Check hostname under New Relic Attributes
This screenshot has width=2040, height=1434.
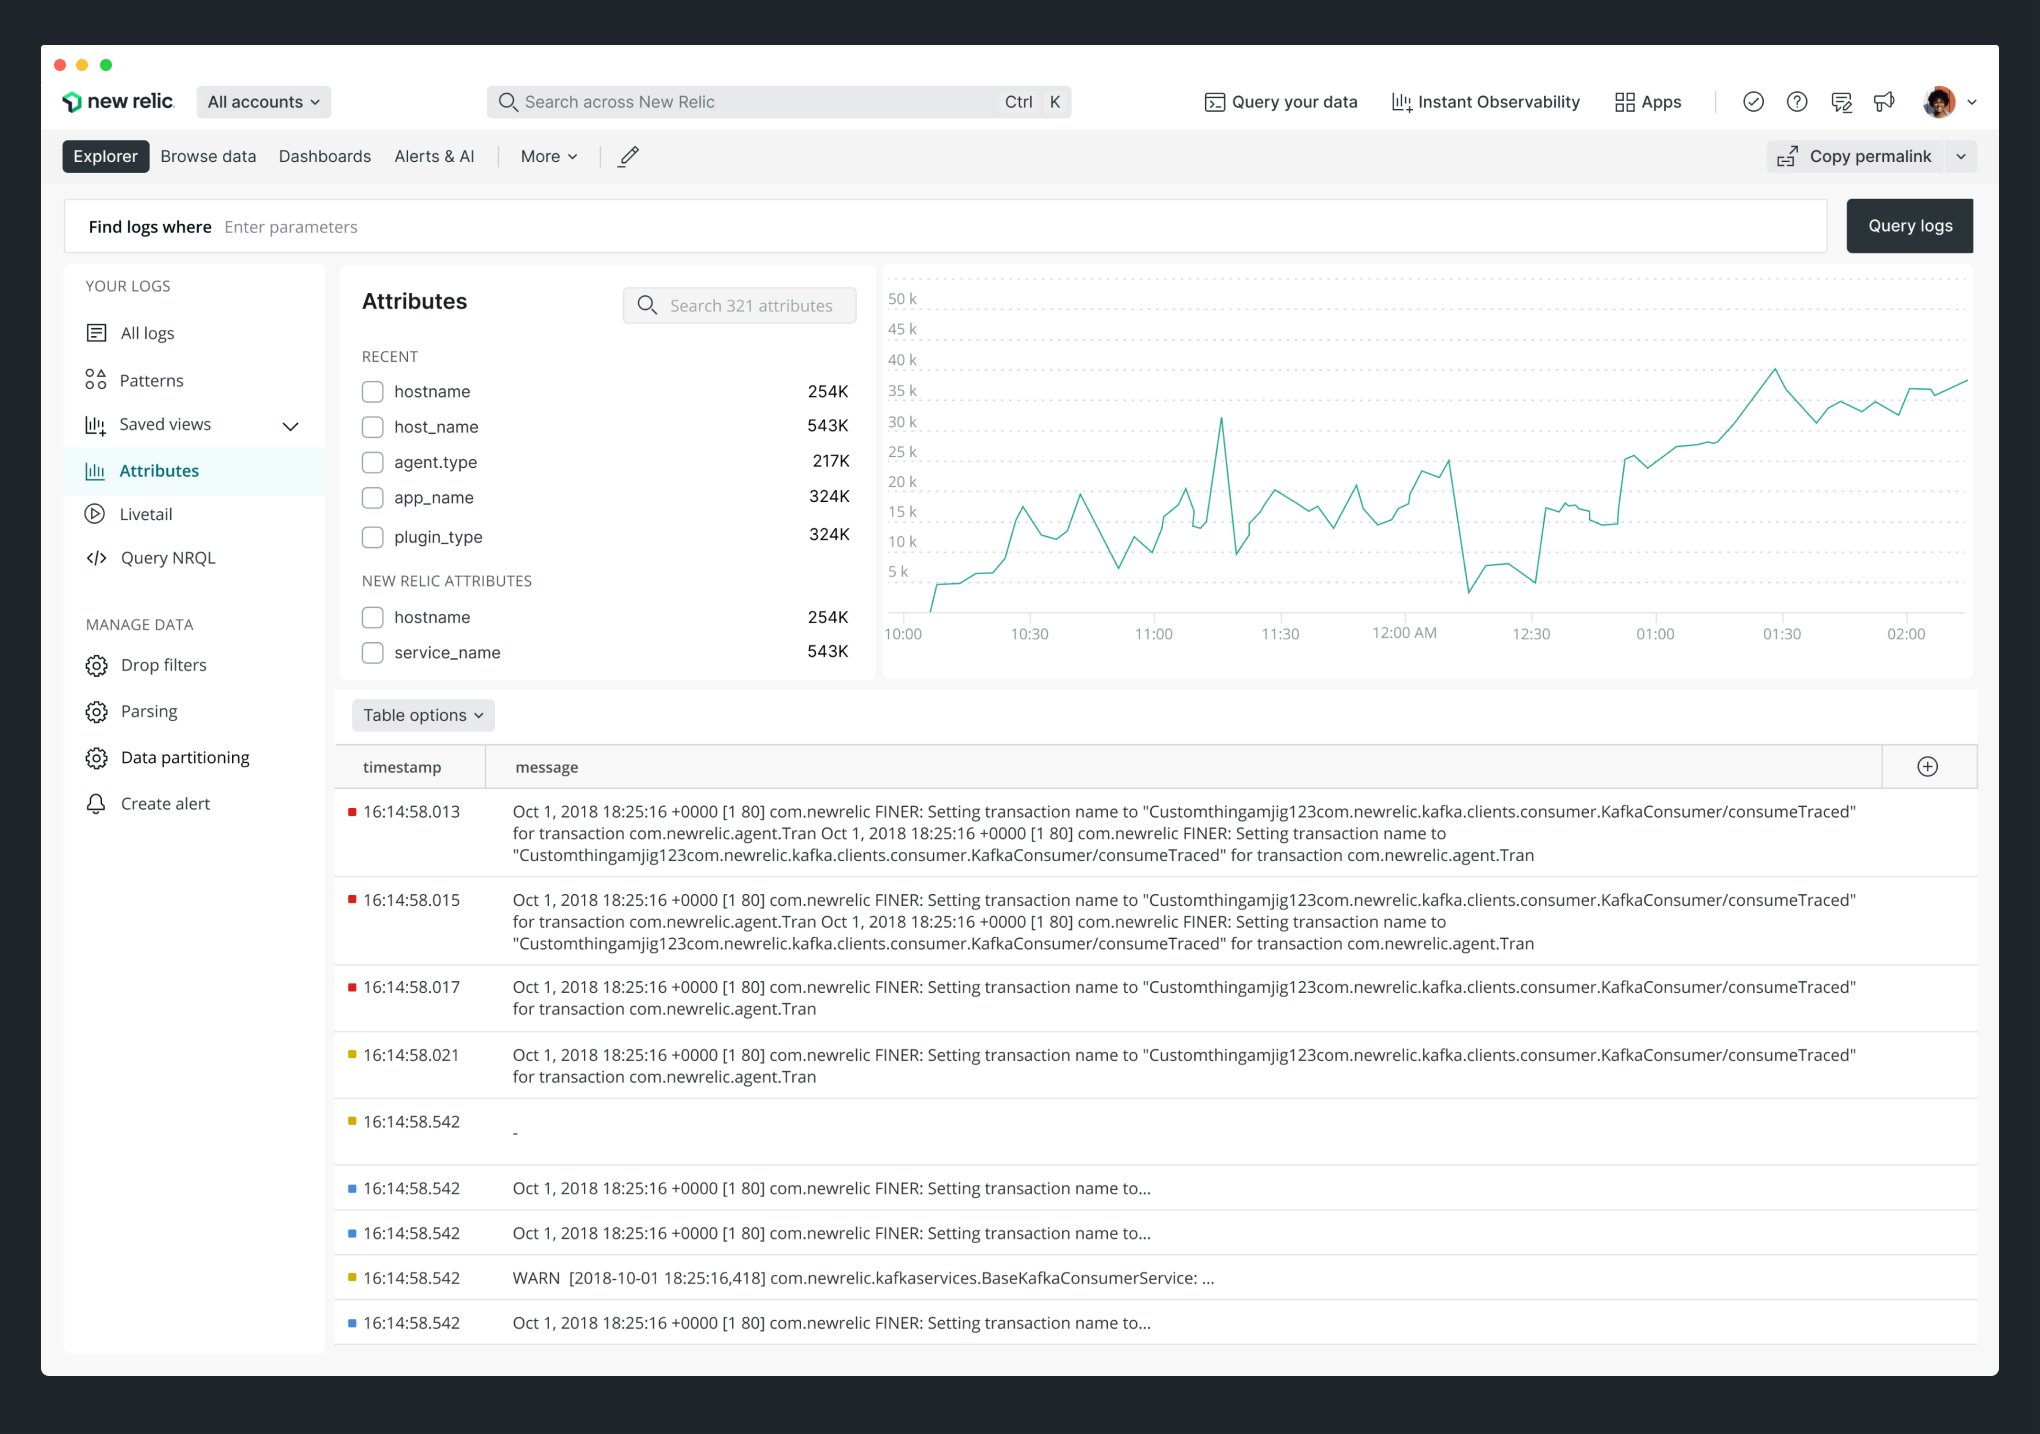pyautogui.click(x=372, y=617)
